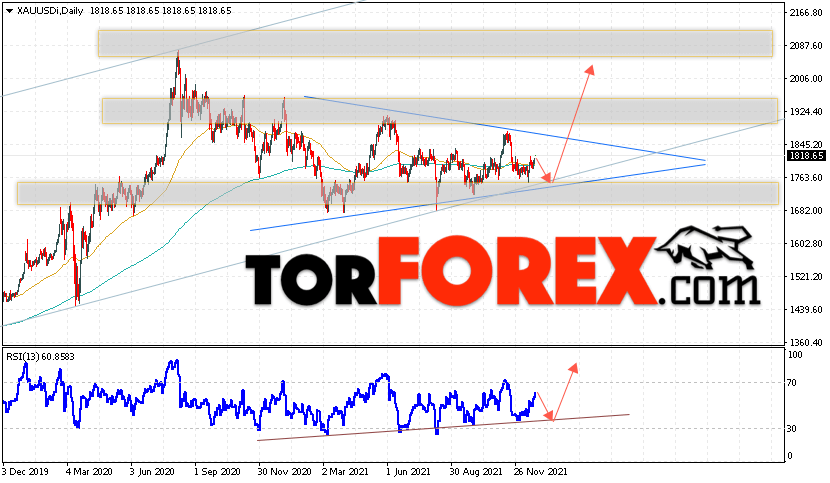Click the 2006.00 price axis label
Viewport: 830px width, 483px height.
pos(806,79)
